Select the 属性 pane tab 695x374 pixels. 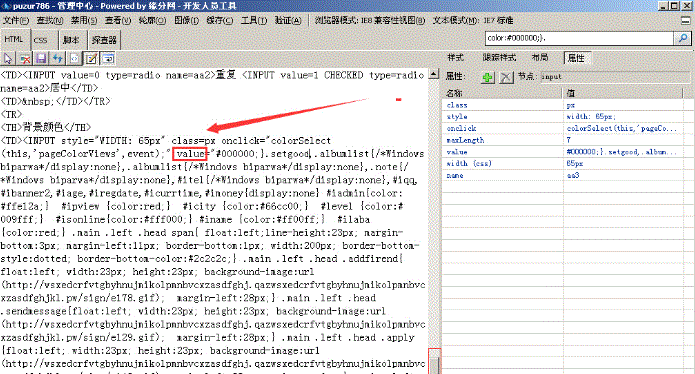[576, 58]
